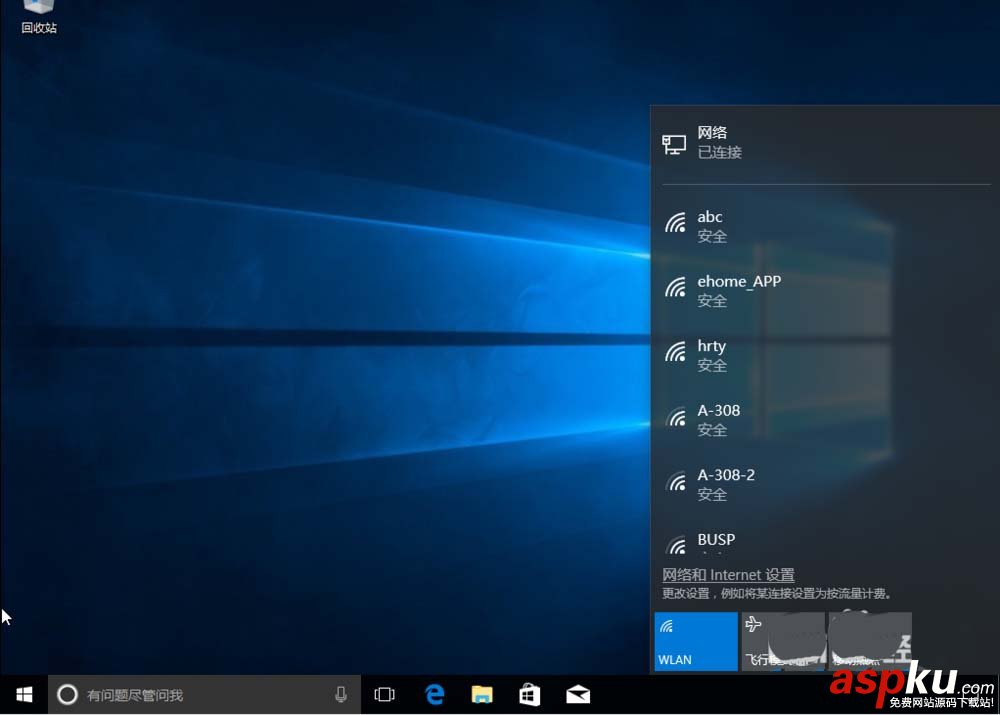Turn on 移动热点 (mobile hotspot)
The height and width of the screenshot is (715, 1000).
[869, 641]
